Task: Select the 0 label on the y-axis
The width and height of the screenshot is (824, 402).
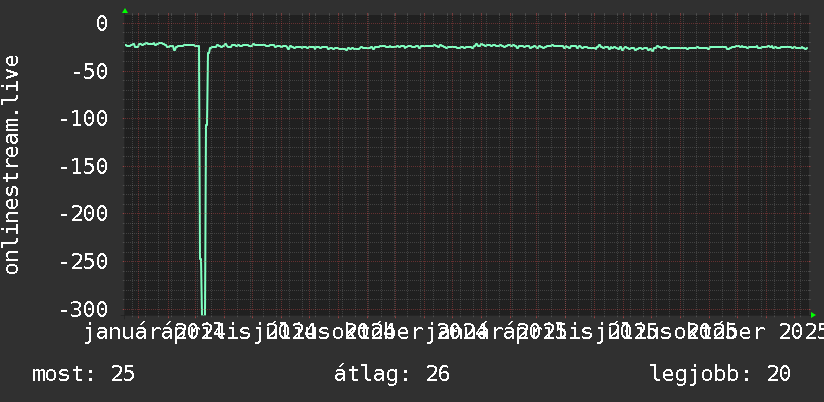Action: click(102, 24)
